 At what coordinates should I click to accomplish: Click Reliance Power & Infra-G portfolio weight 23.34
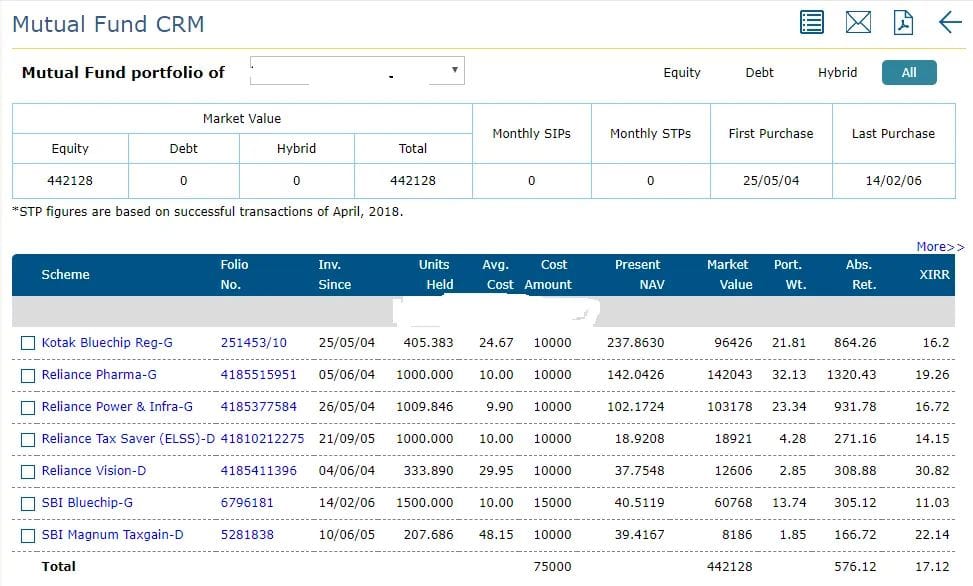[789, 407]
